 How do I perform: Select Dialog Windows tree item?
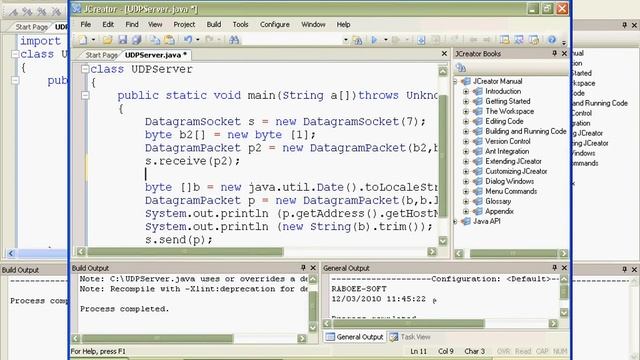(x=509, y=181)
